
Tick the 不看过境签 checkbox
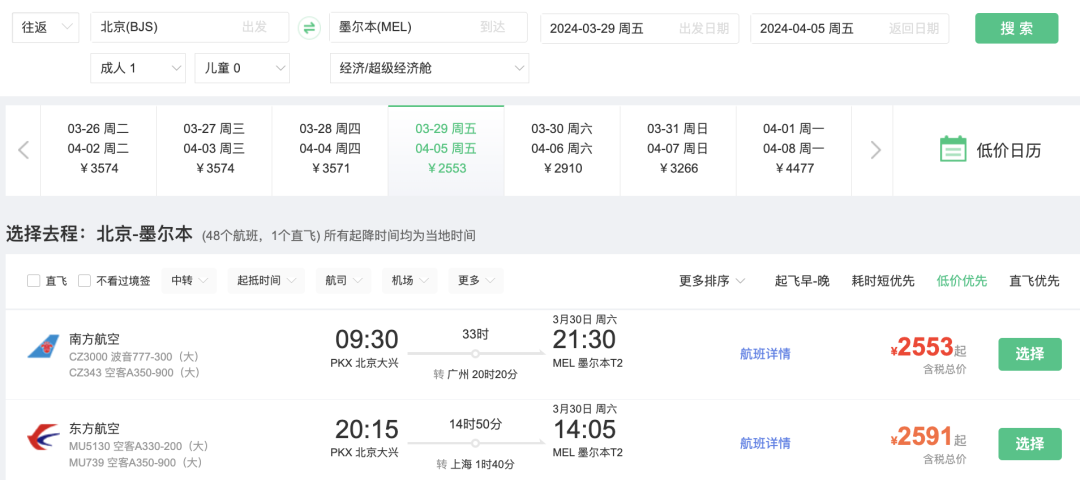tap(85, 281)
